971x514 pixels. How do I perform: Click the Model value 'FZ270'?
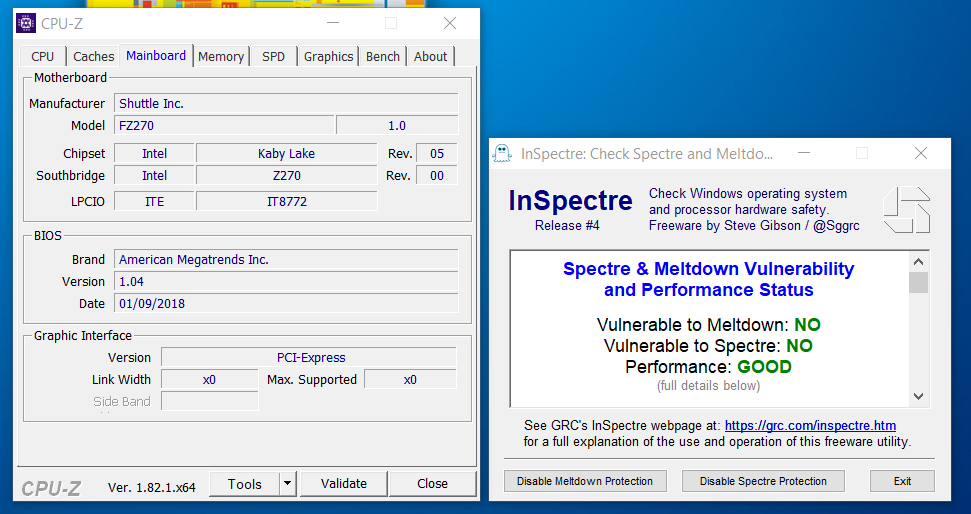click(224, 126)
